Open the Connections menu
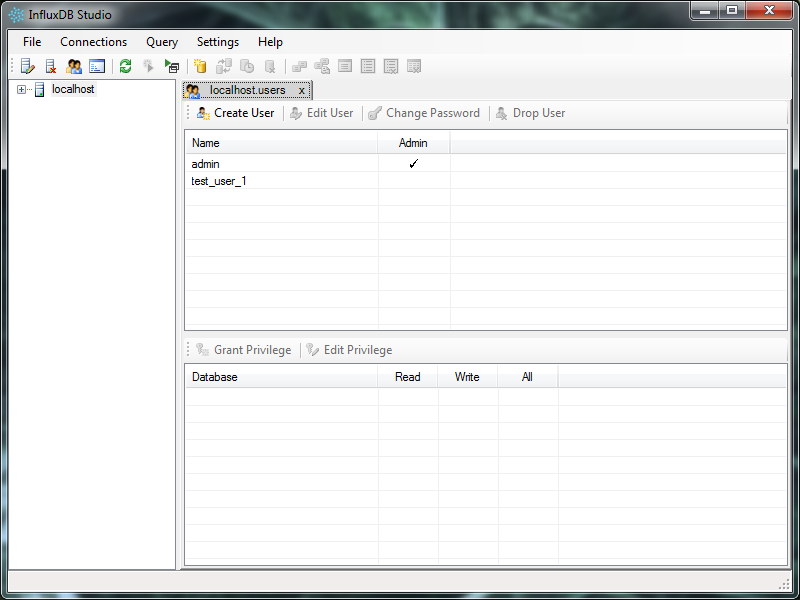This screenshot has width=800, height=600. [93, 42]
